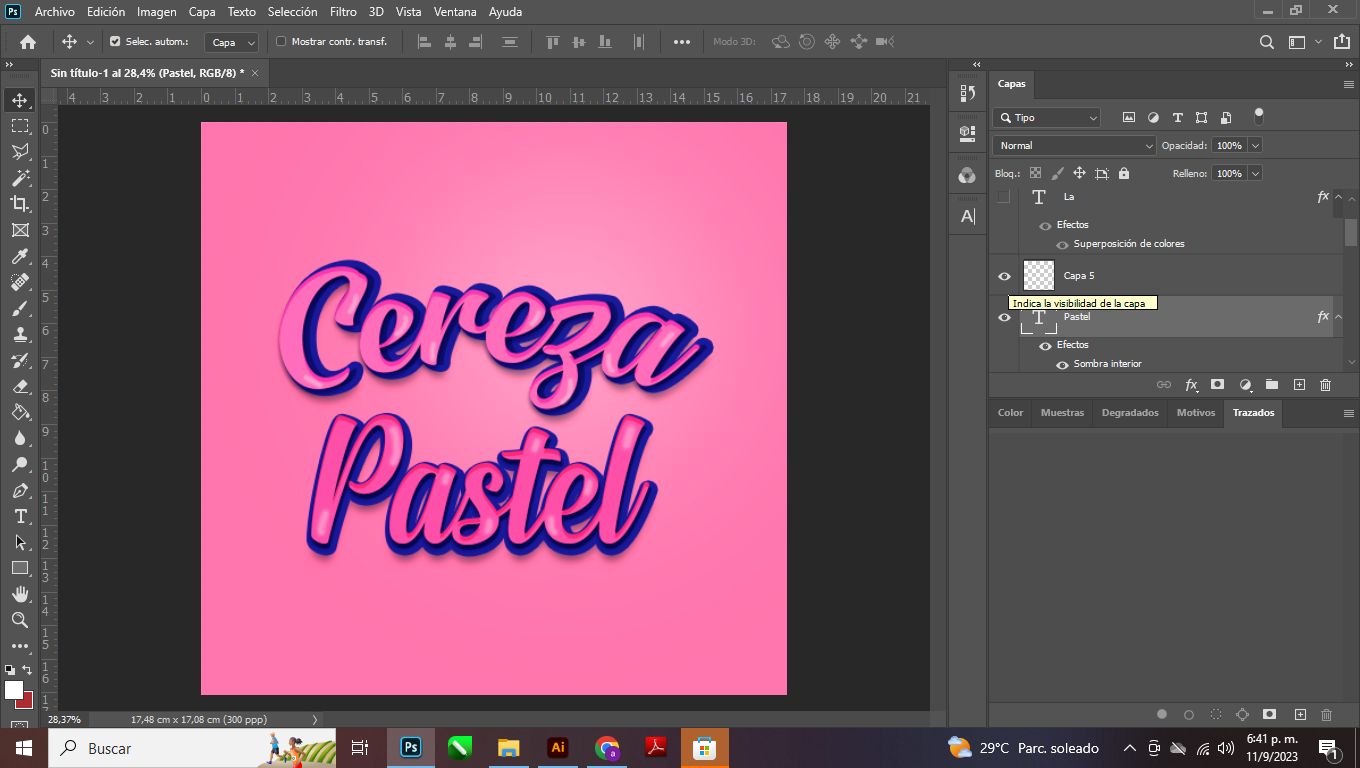Toggle Superposición de colores effect visibility
The image size is (1360, 768).
coord(1062,244)
